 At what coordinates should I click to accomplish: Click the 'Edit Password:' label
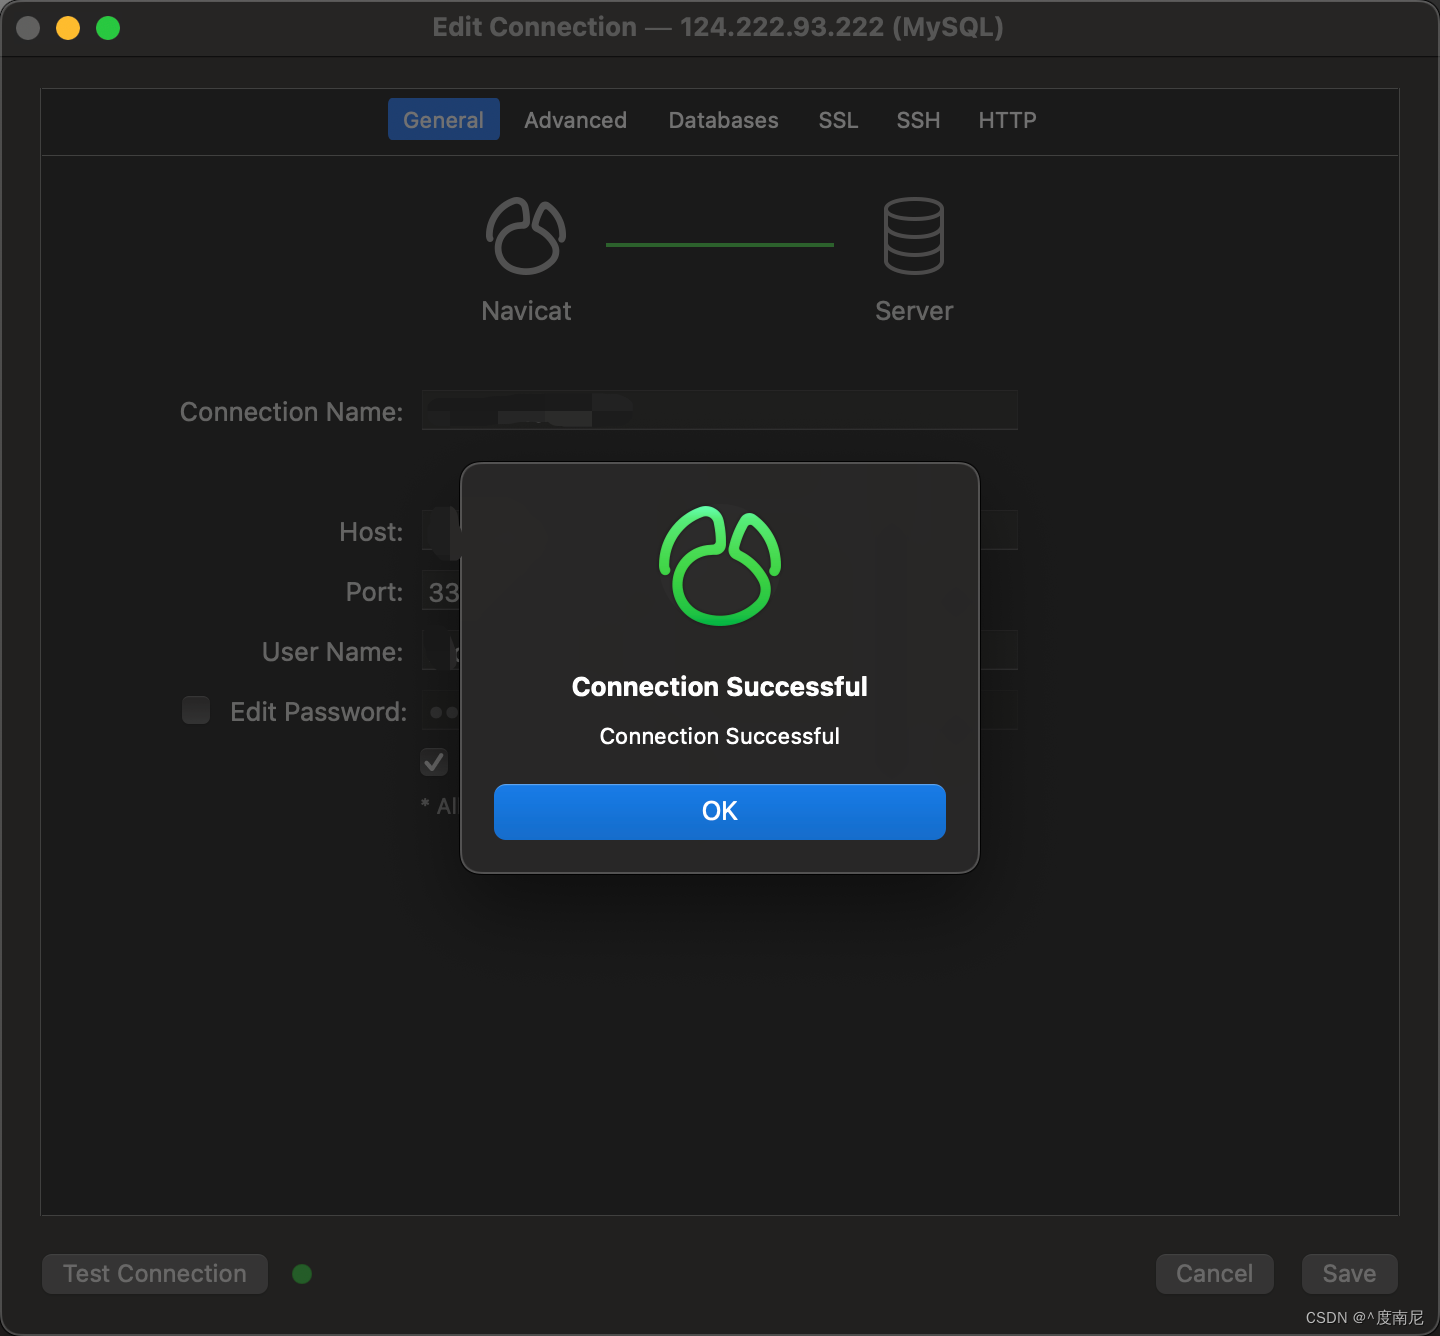click(318, 712)
